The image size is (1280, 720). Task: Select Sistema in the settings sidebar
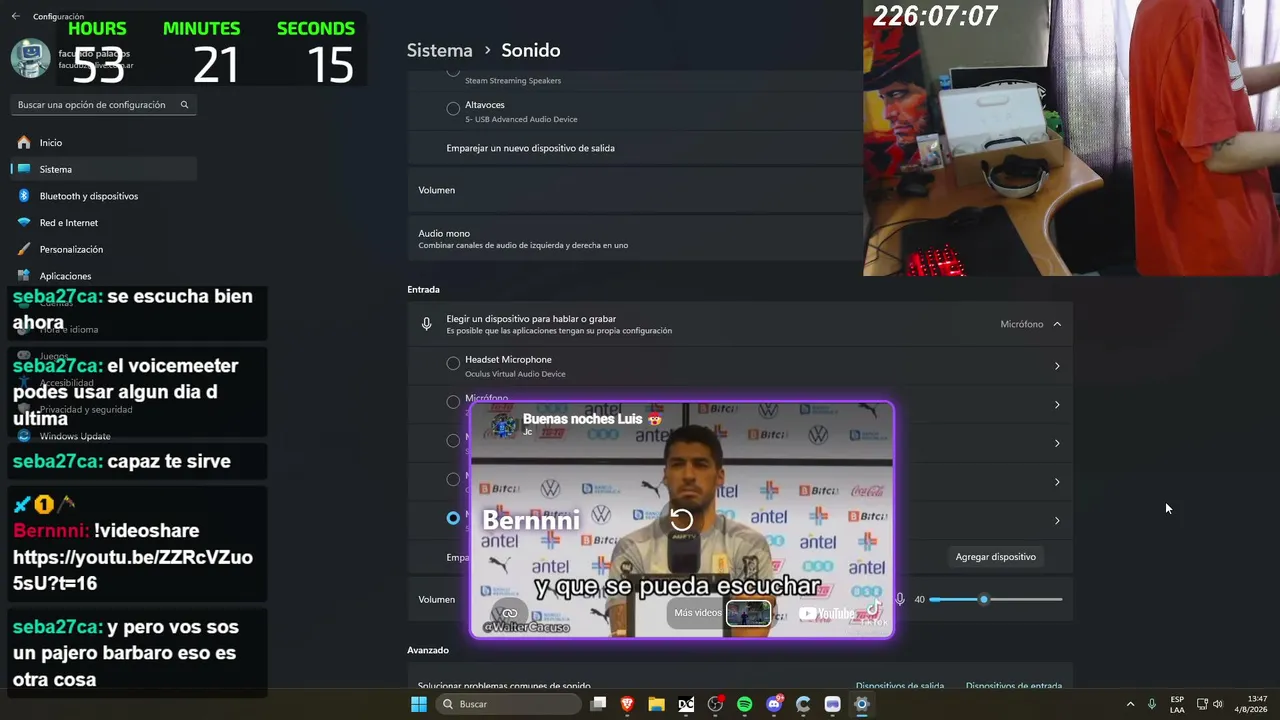click(x=104, y=169)
